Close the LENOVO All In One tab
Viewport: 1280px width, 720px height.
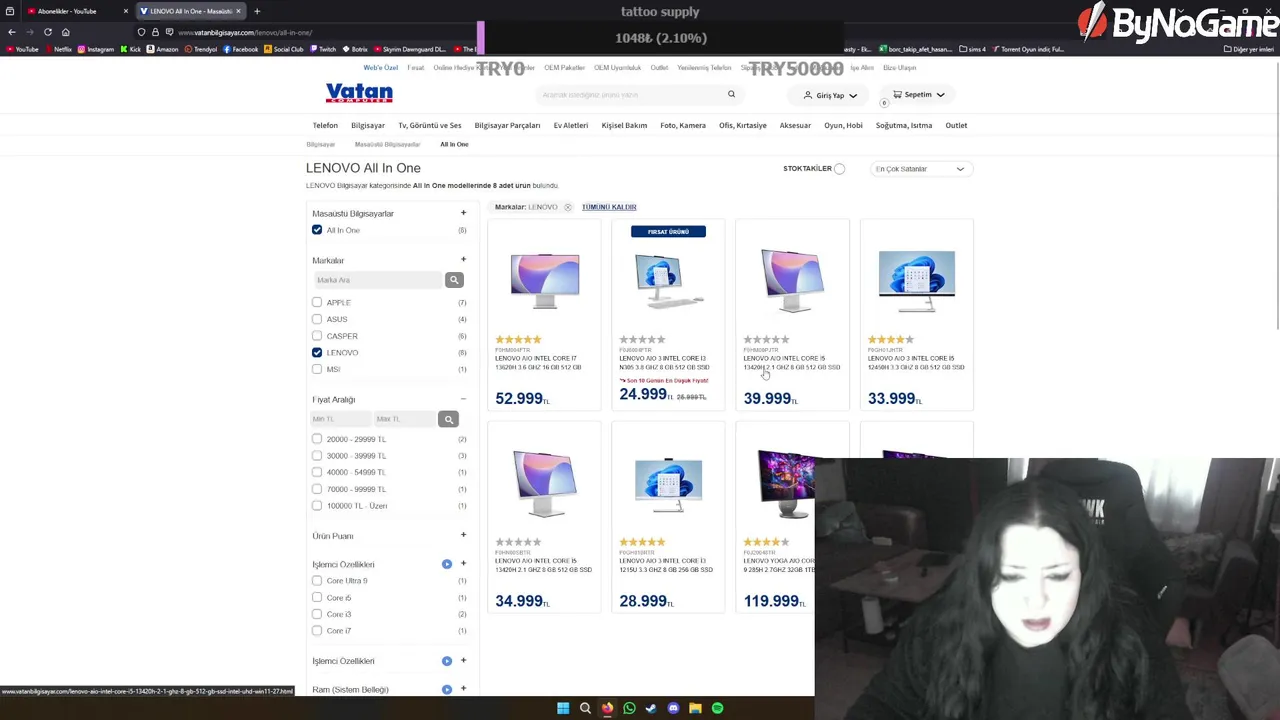pyautogui.click(x=238, y=11)
